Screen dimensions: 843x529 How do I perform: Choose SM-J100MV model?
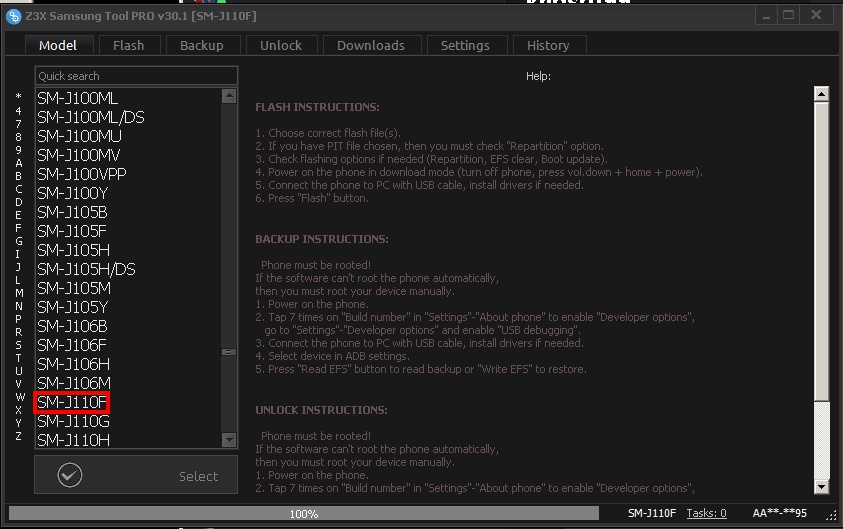[x=78, y=155]
